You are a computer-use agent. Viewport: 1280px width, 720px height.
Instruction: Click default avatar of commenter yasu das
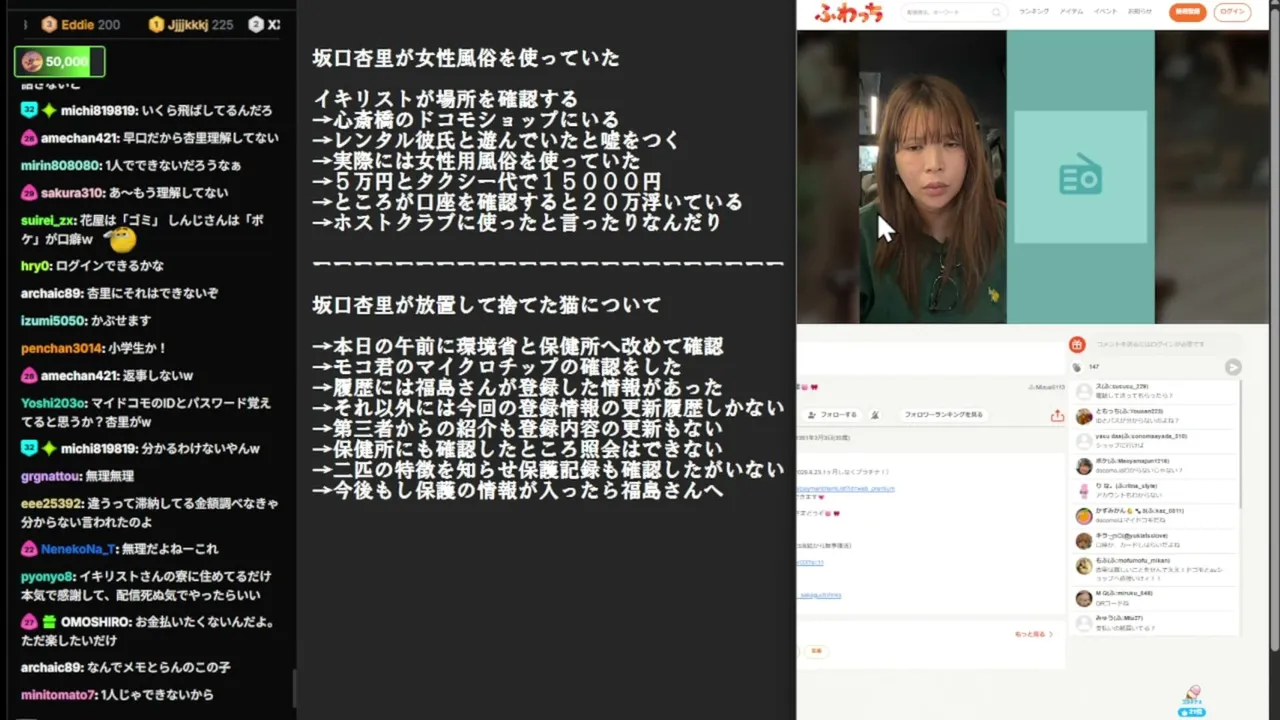coord(1083,441)
